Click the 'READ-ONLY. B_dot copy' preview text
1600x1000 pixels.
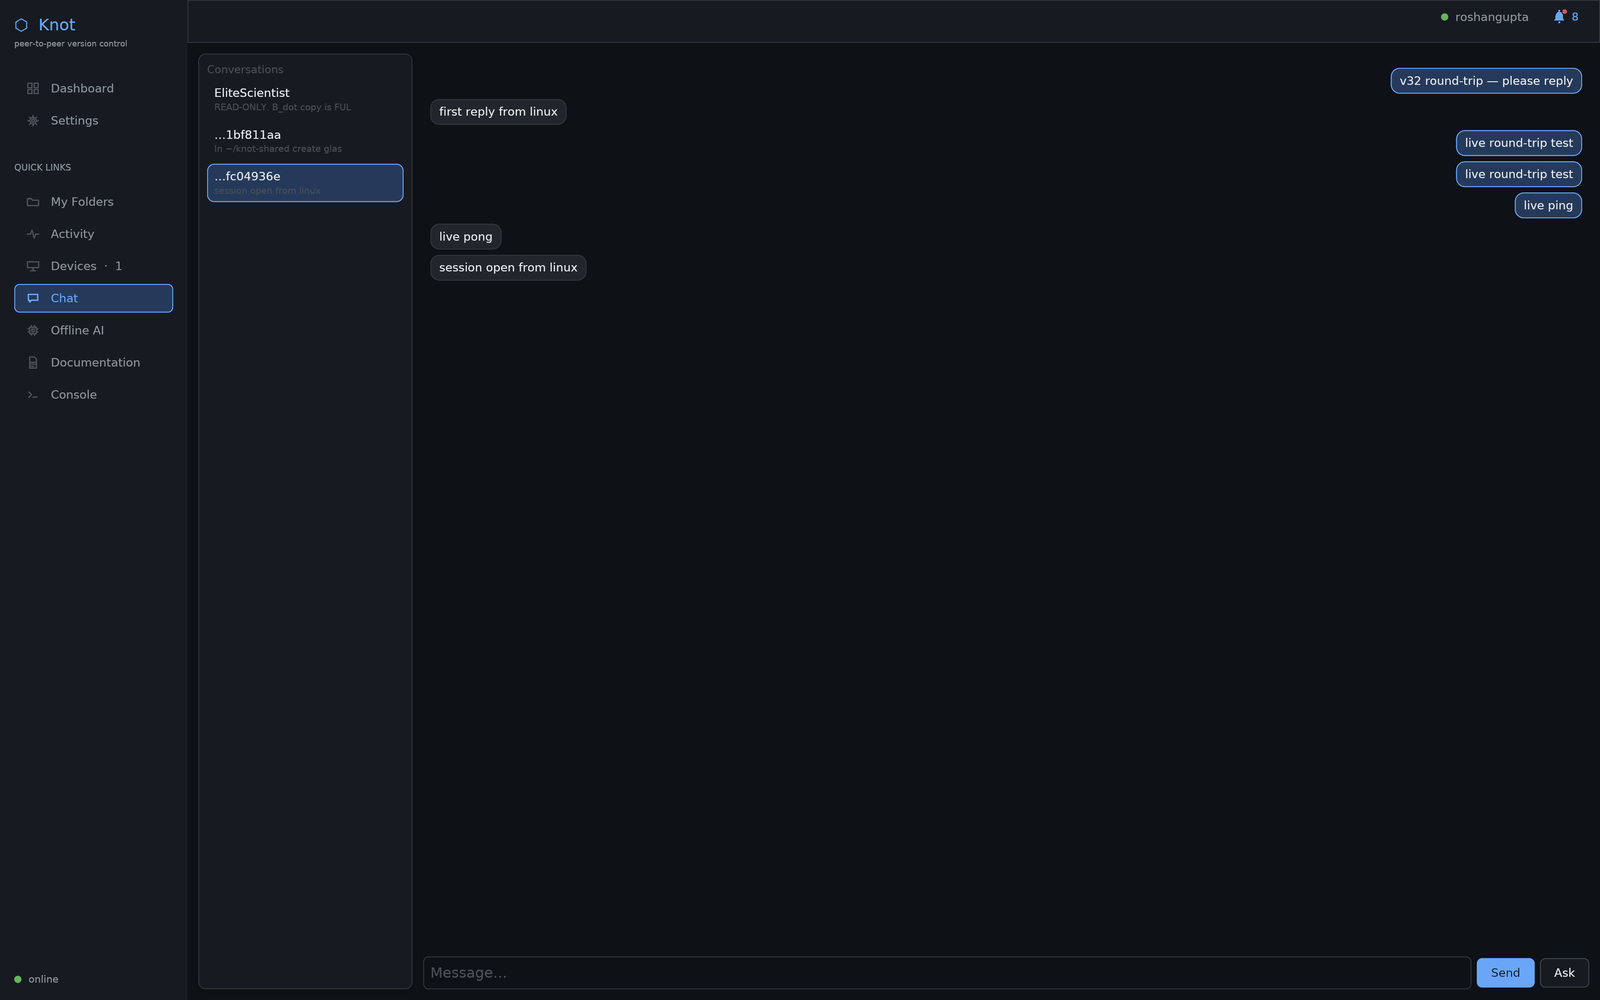pyautogui.click(x=282, y=107)
